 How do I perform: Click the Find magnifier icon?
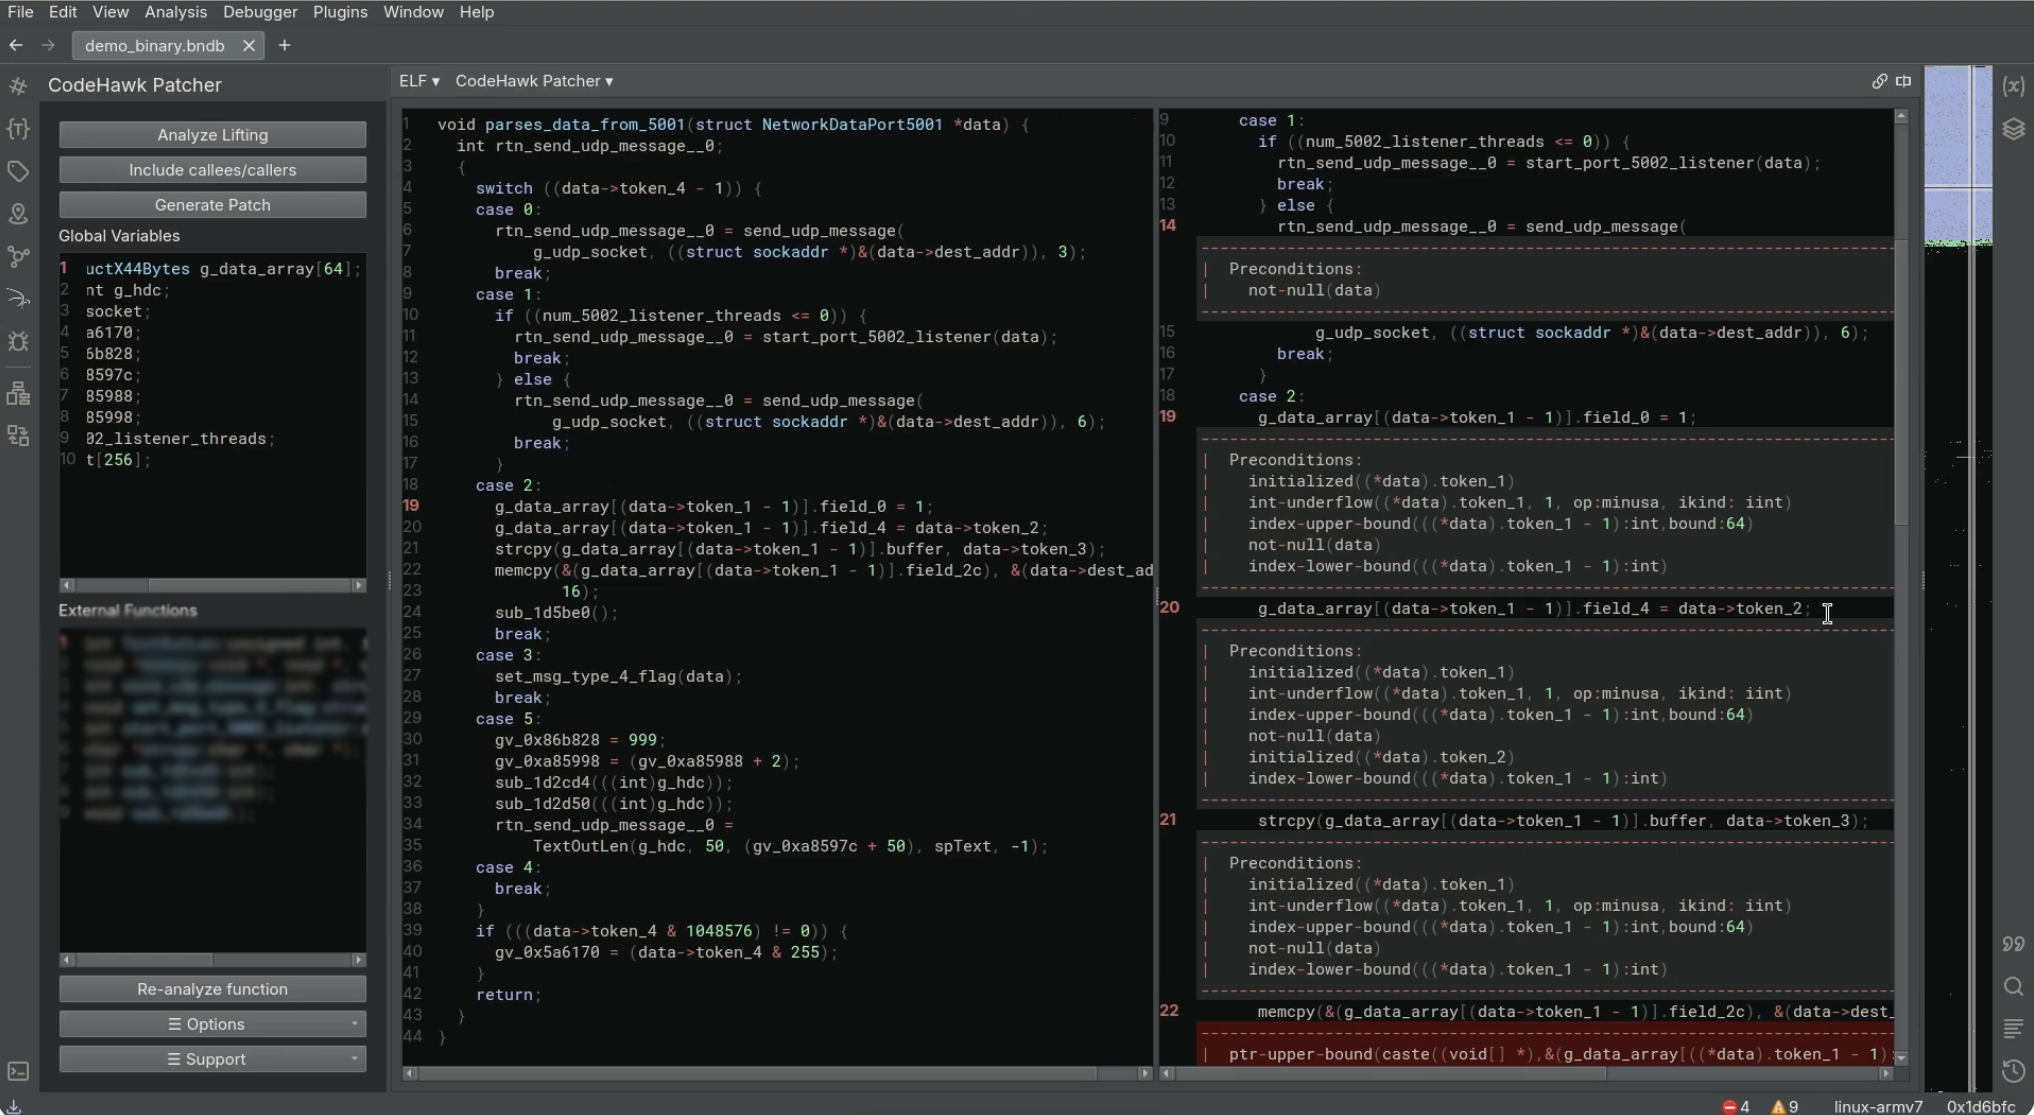tap(2013, 987)
